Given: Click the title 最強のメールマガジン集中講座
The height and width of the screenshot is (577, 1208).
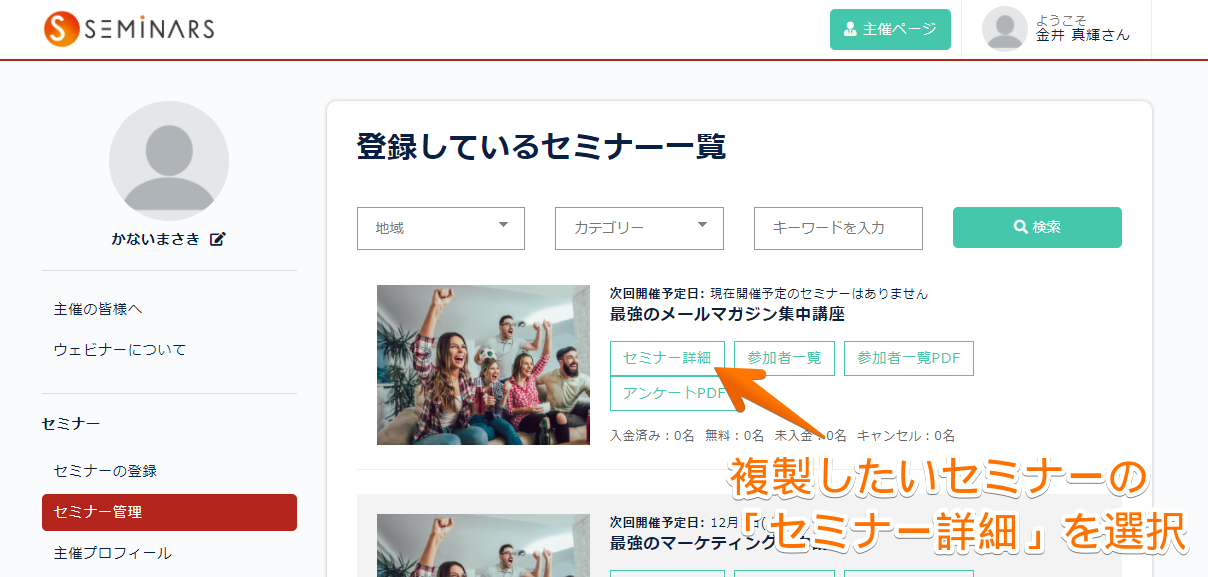Looking at the screenshot, I should tap(727, 314).
